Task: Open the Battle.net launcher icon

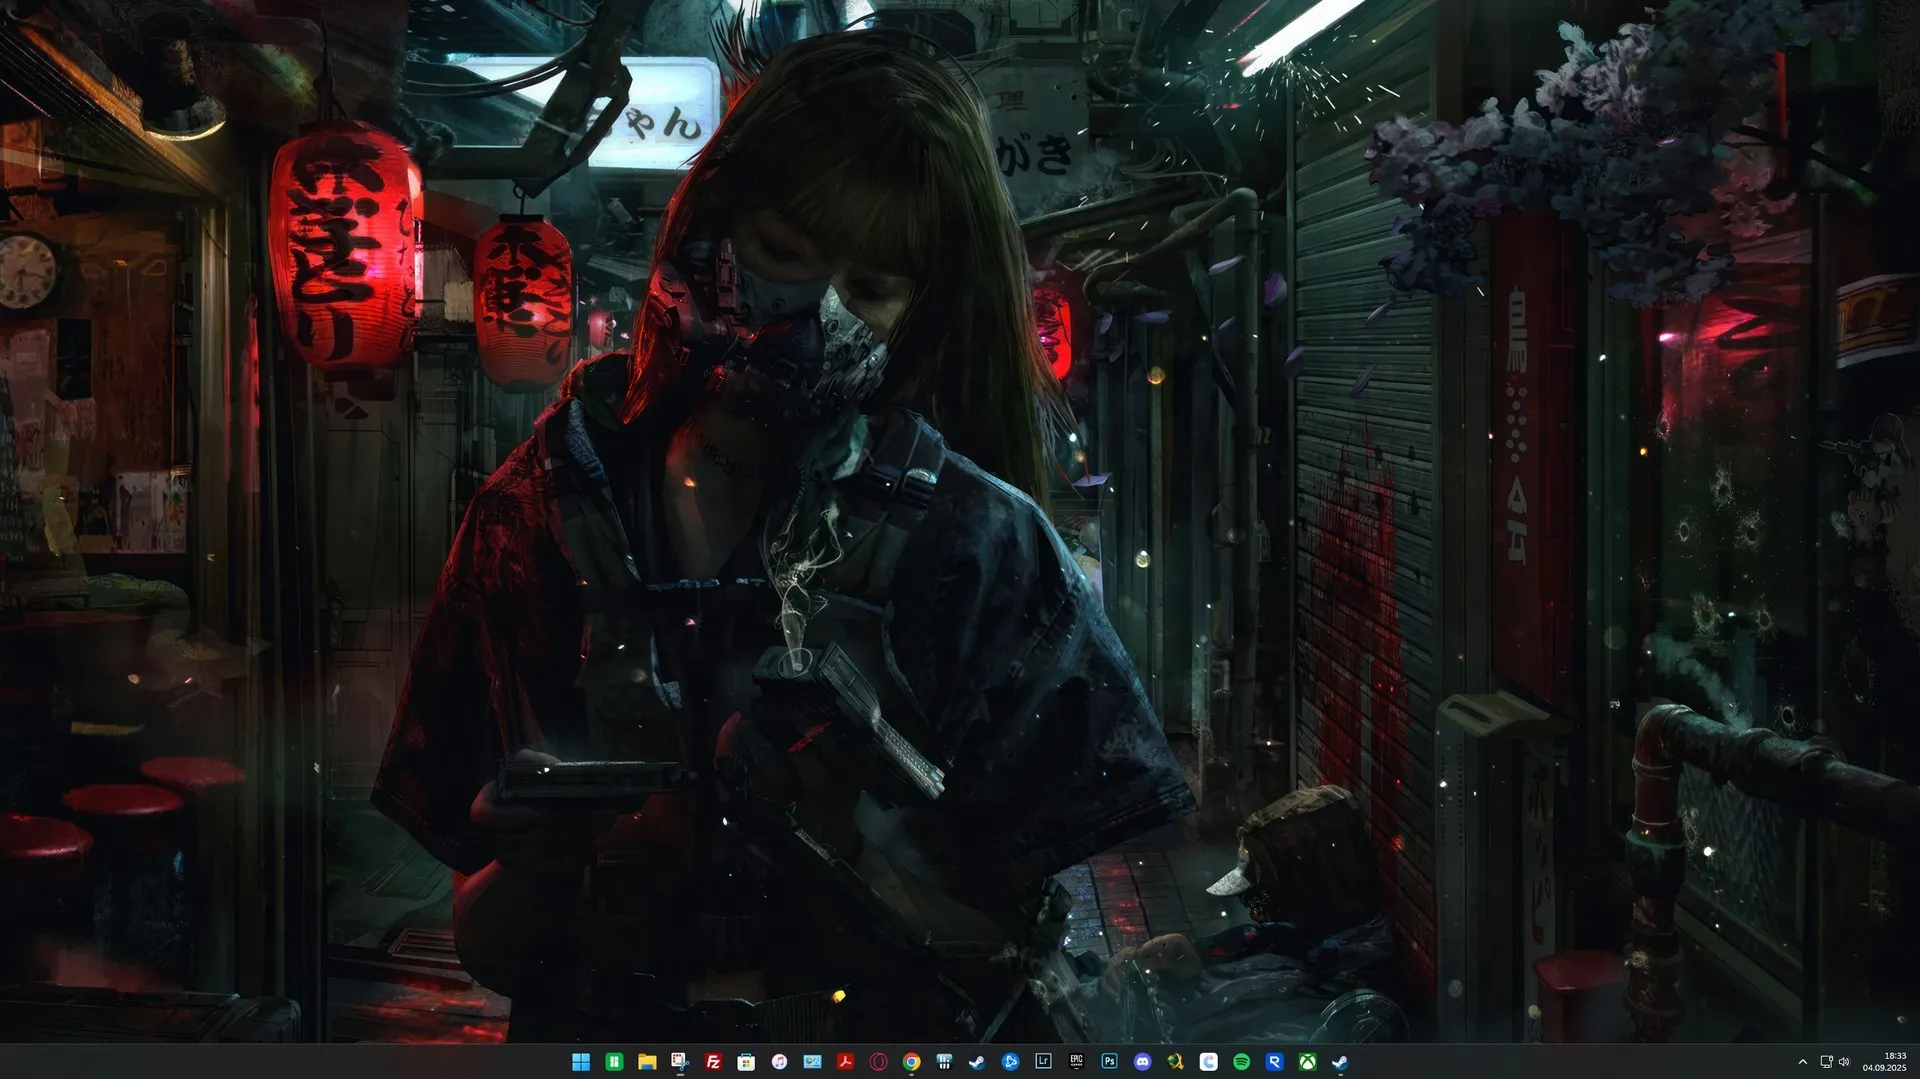Action: (x=1010, y=1062)
